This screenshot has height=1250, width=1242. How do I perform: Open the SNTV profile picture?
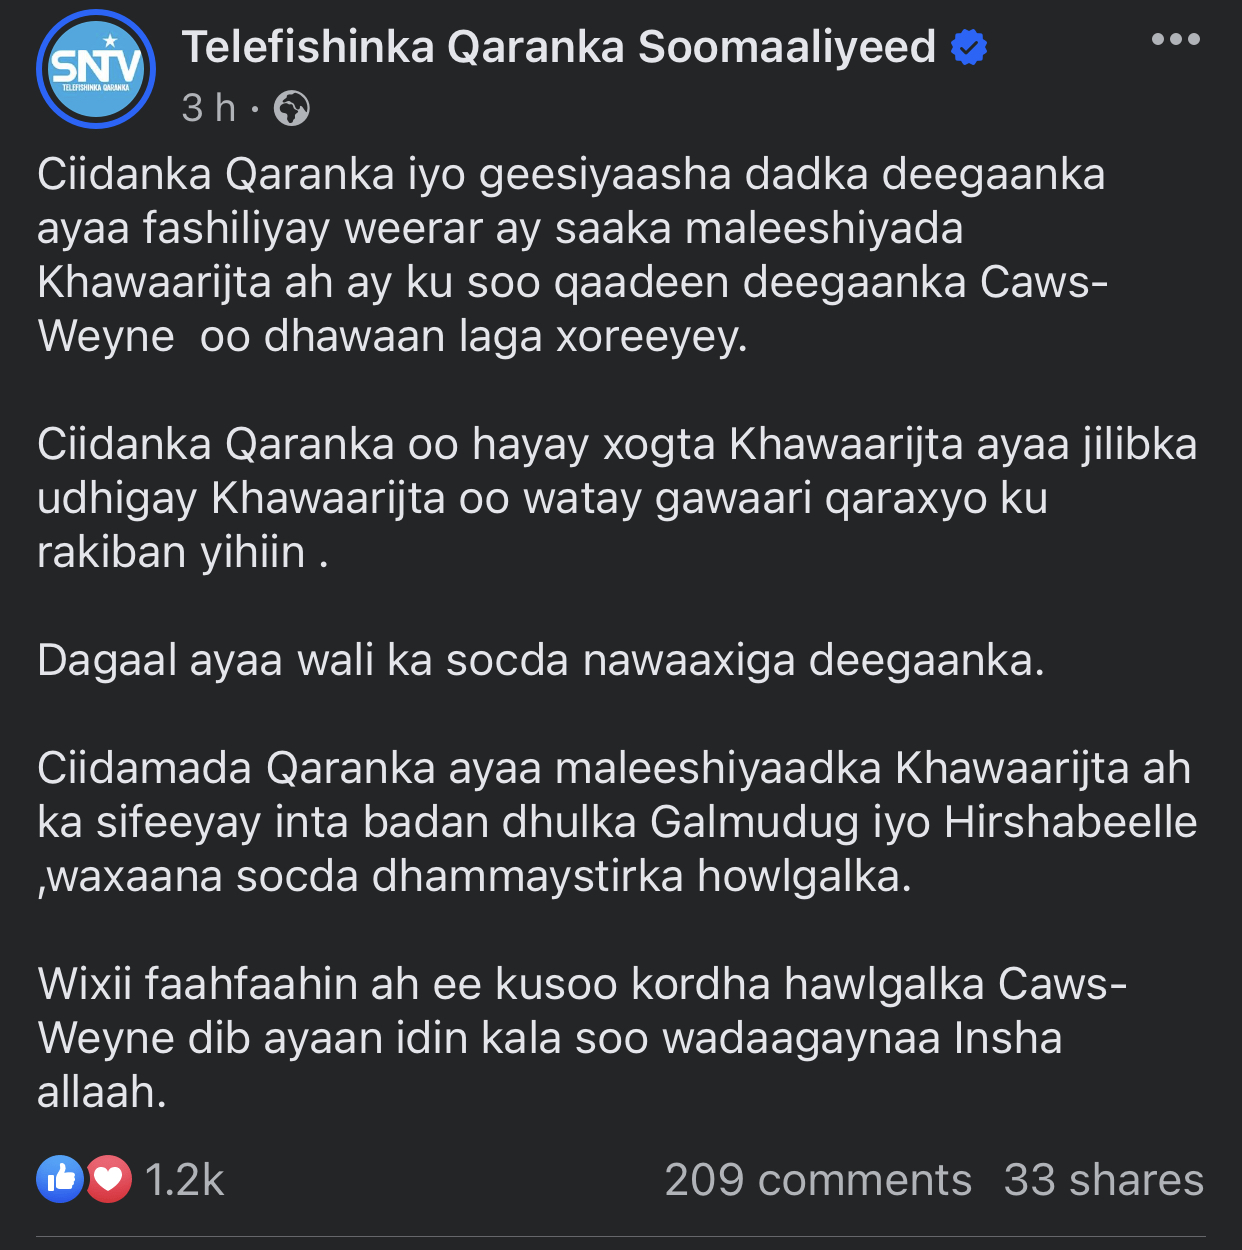coord(96,69)
